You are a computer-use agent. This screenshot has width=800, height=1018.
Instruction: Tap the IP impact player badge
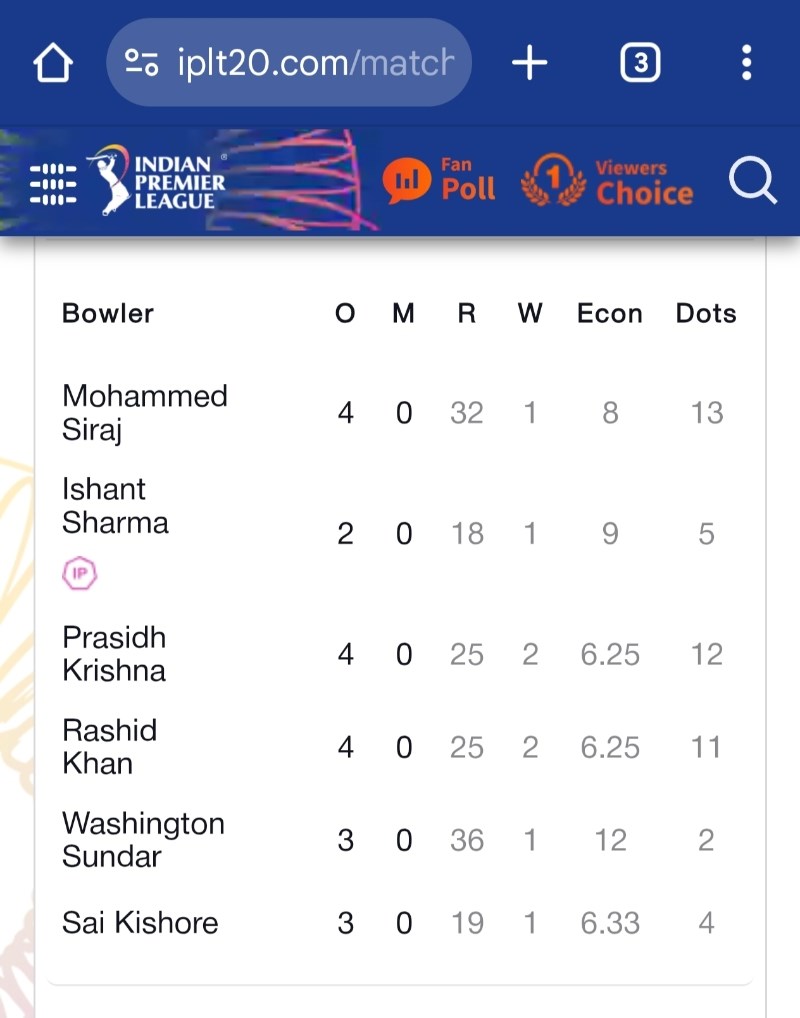[x=79, y=573]
